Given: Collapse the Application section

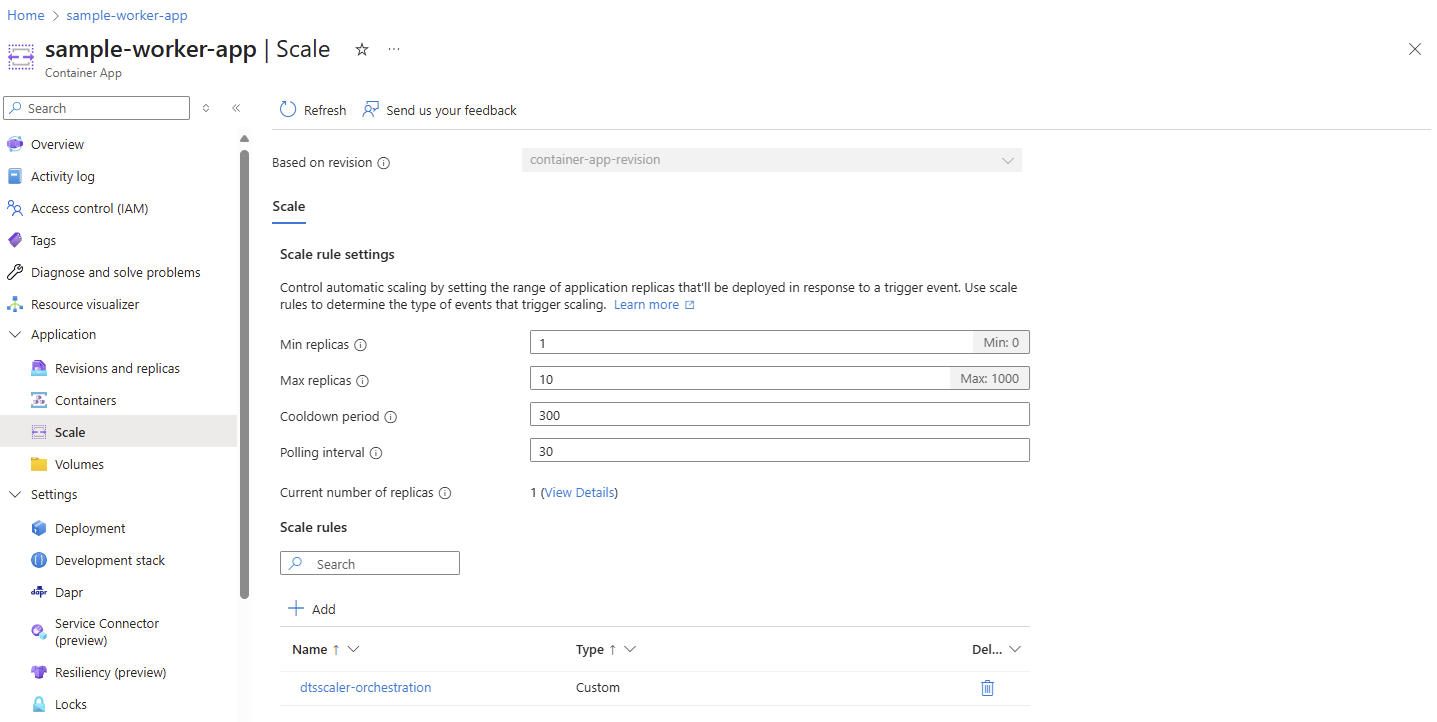Looking at the screenshot, I should [14, 334].
